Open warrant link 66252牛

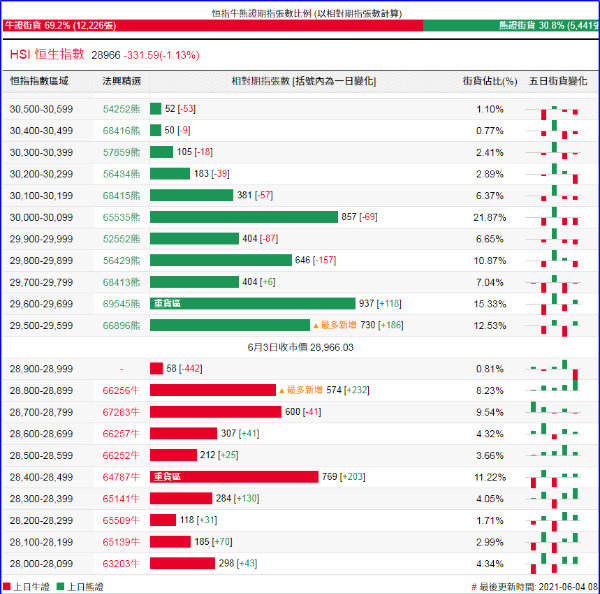[x=121, y=455]
